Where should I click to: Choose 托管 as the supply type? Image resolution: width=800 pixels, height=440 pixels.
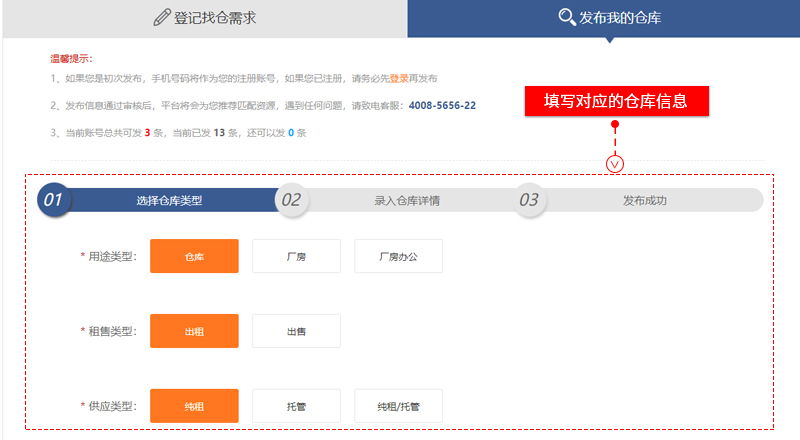(x=296, y=406)
